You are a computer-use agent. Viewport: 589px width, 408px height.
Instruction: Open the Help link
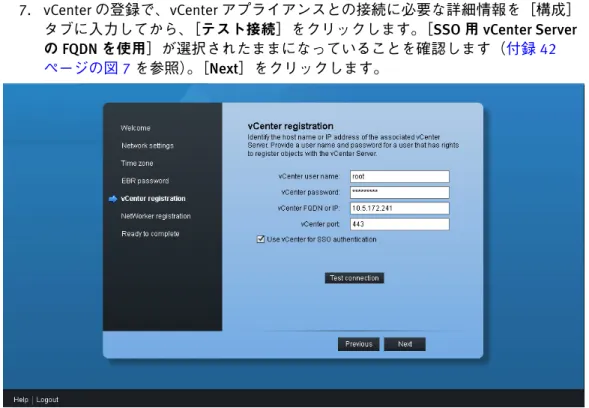click(x=21, y=400)
